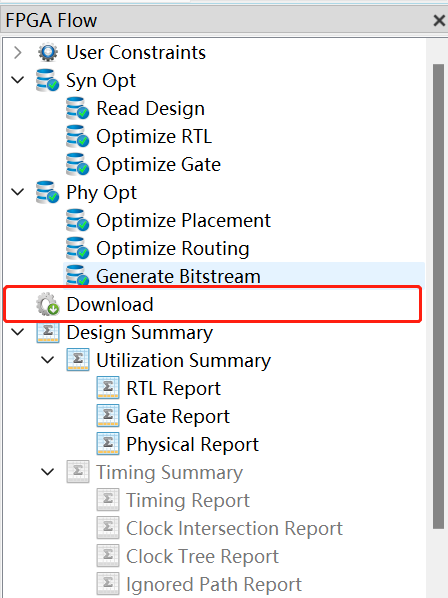This screenshot has height=598, width=448.
Task: Click the Syn Opt database icon
Action: tap(48, 80)
